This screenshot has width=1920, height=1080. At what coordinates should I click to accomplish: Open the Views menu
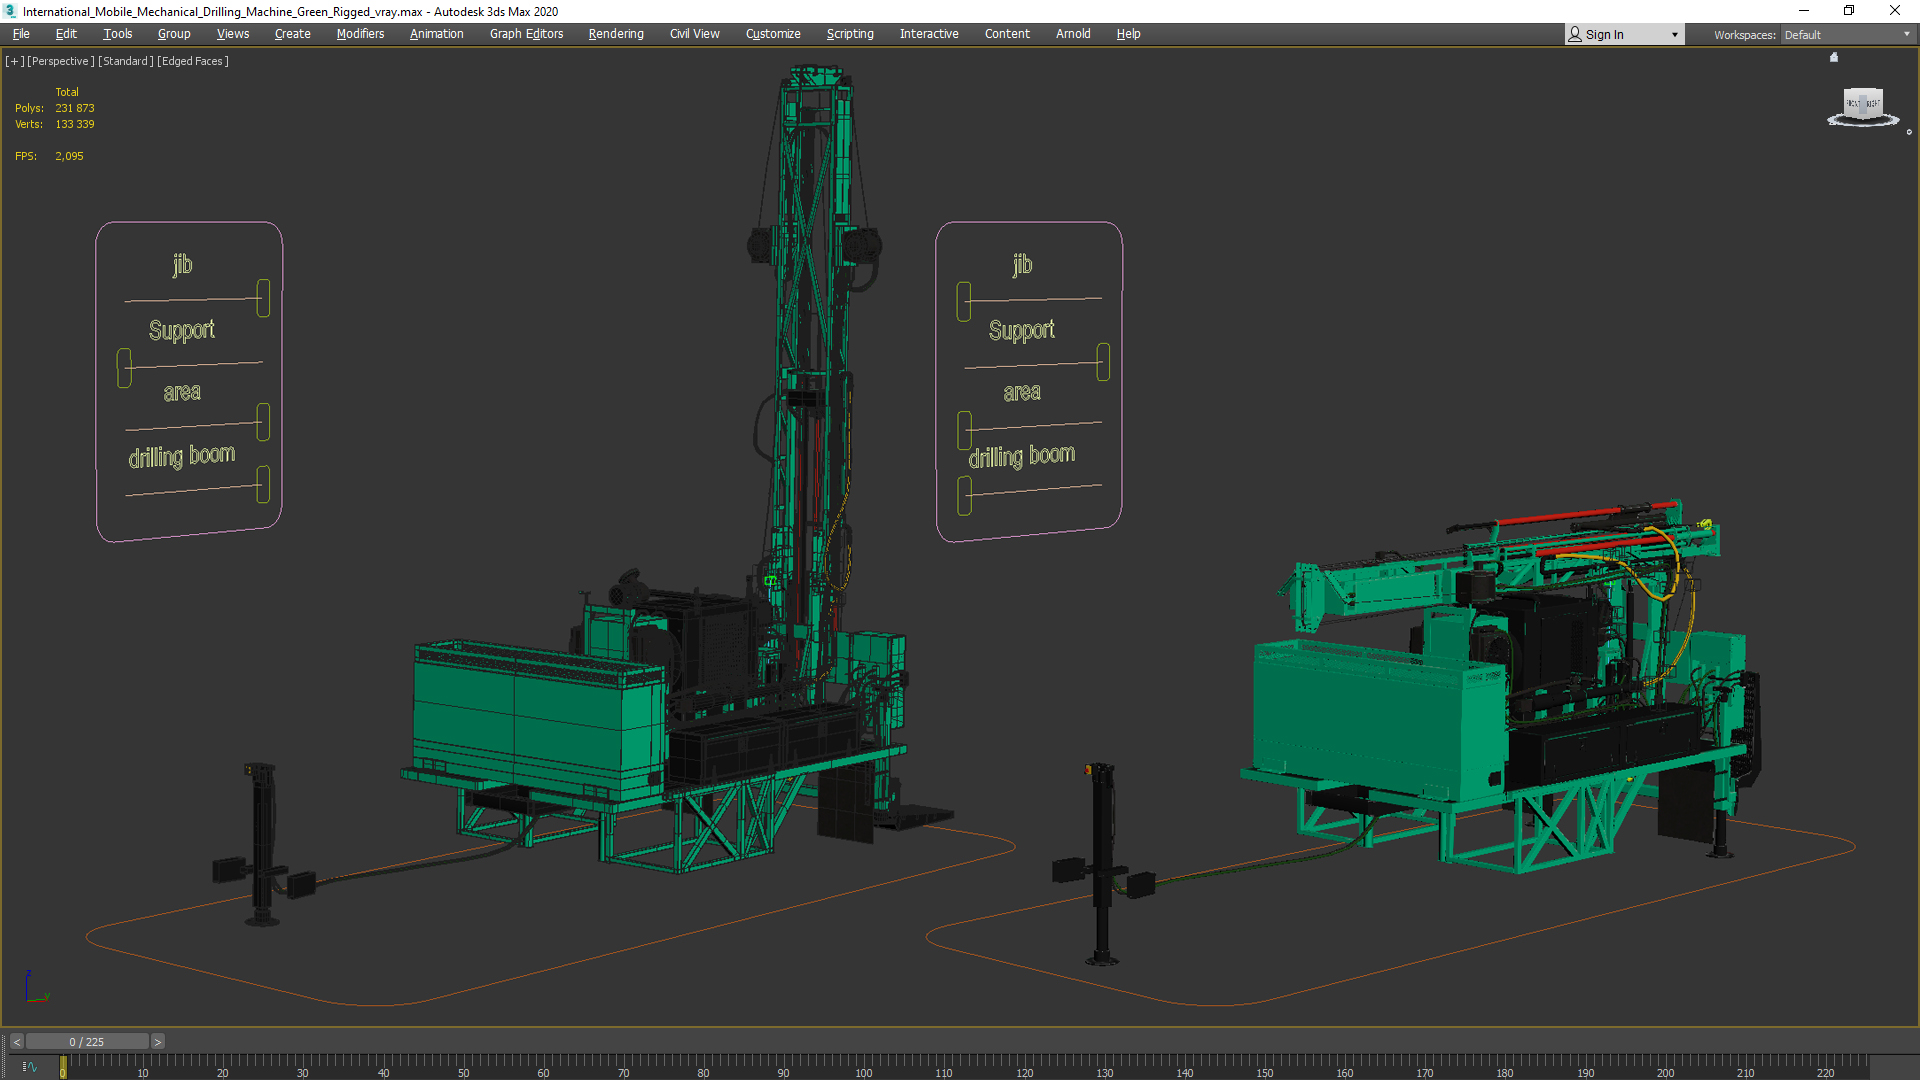pyautogui.click(x=233, y=34)
